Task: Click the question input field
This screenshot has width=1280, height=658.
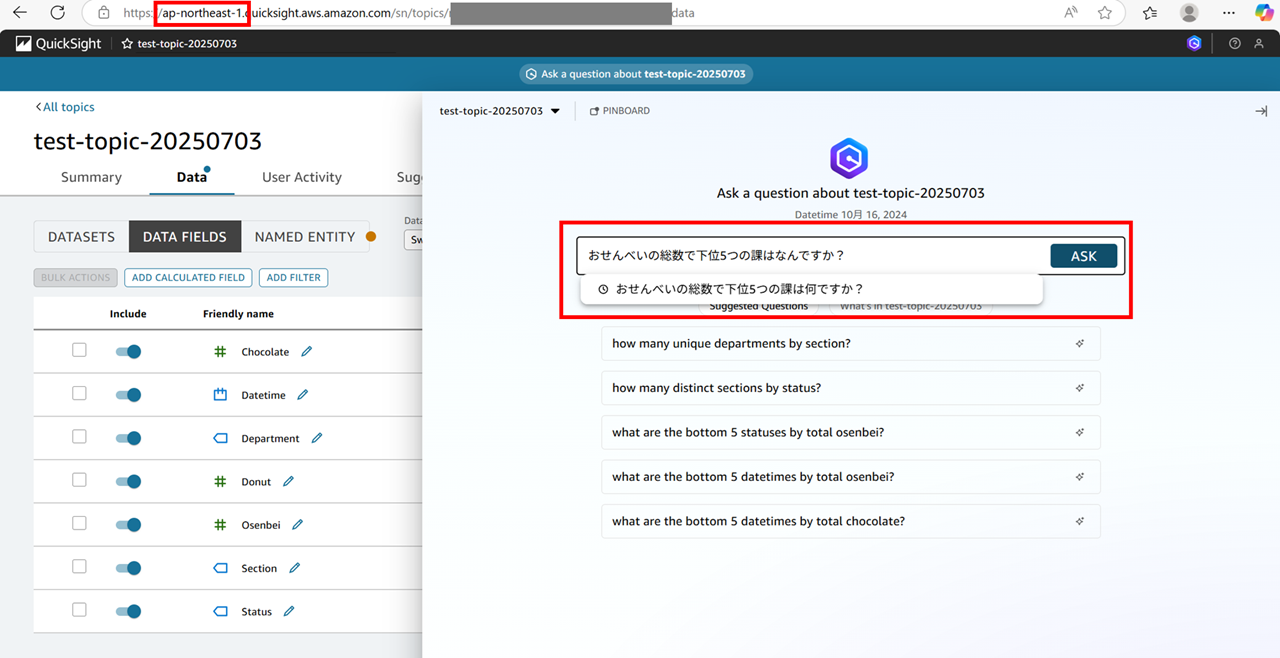Action: 812,256
